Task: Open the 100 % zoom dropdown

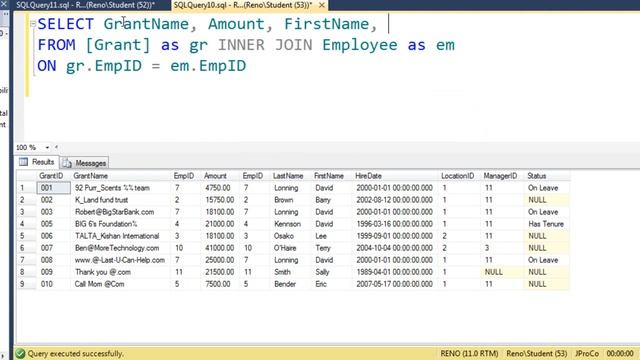Action: 47,147
